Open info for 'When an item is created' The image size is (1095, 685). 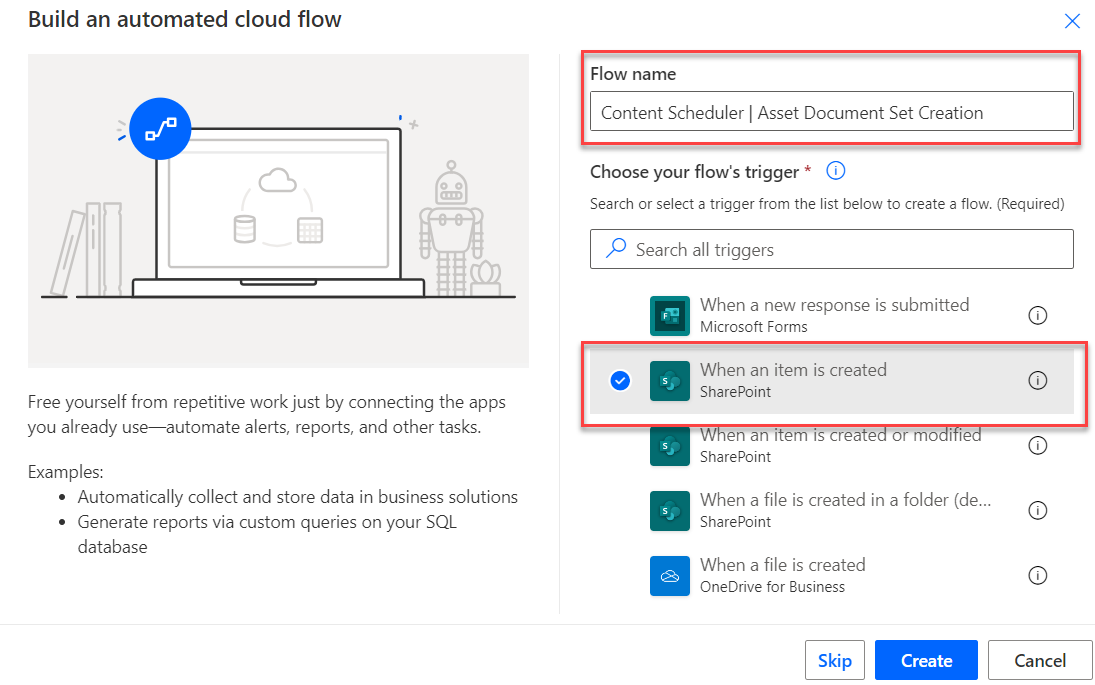[x=1037, y=380]
